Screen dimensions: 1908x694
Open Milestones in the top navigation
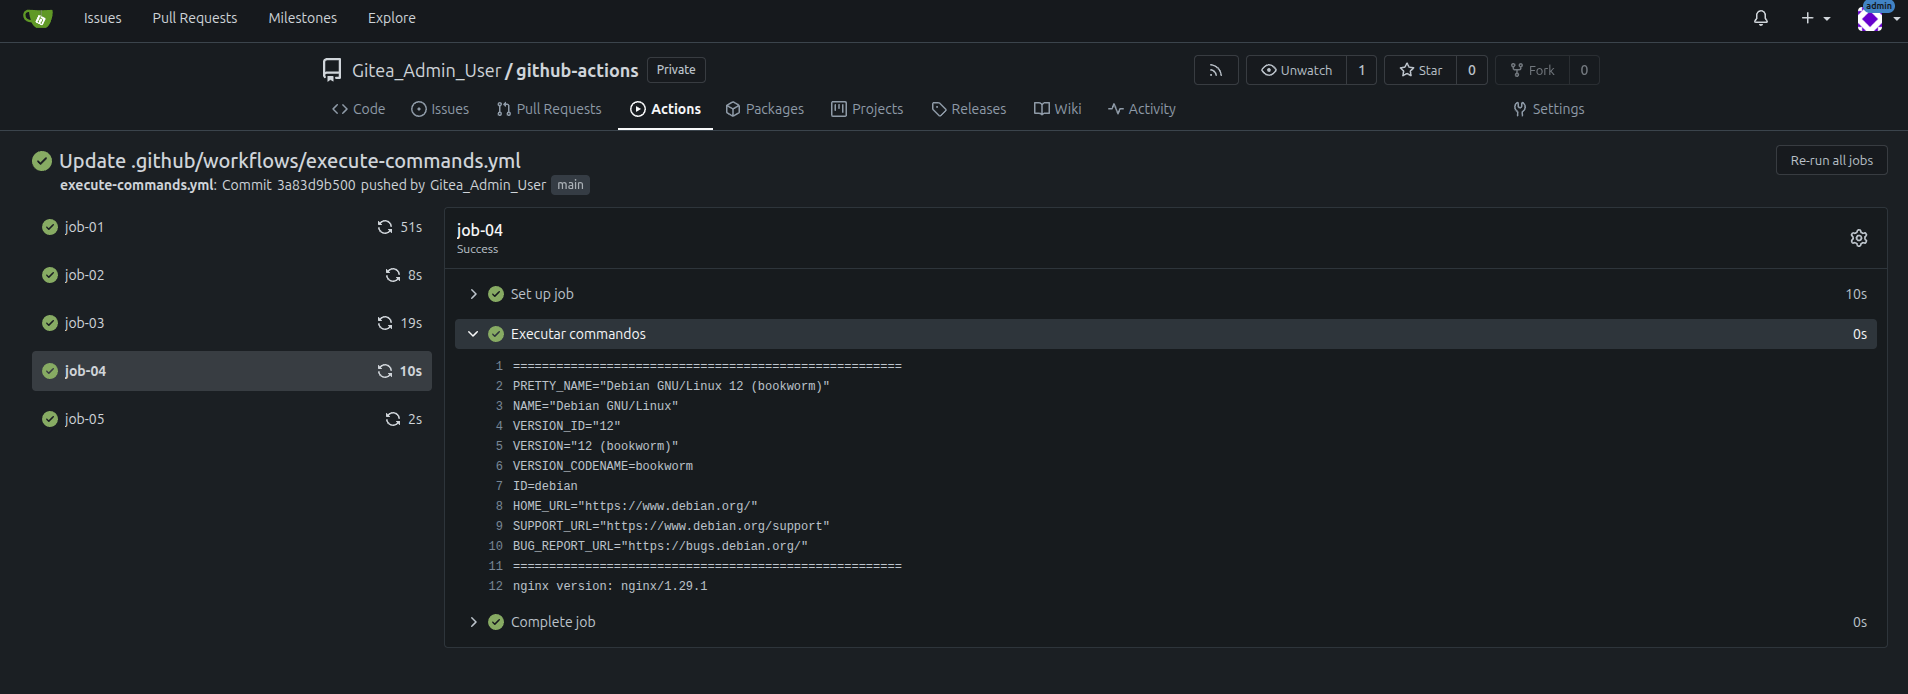pos(303,18)
